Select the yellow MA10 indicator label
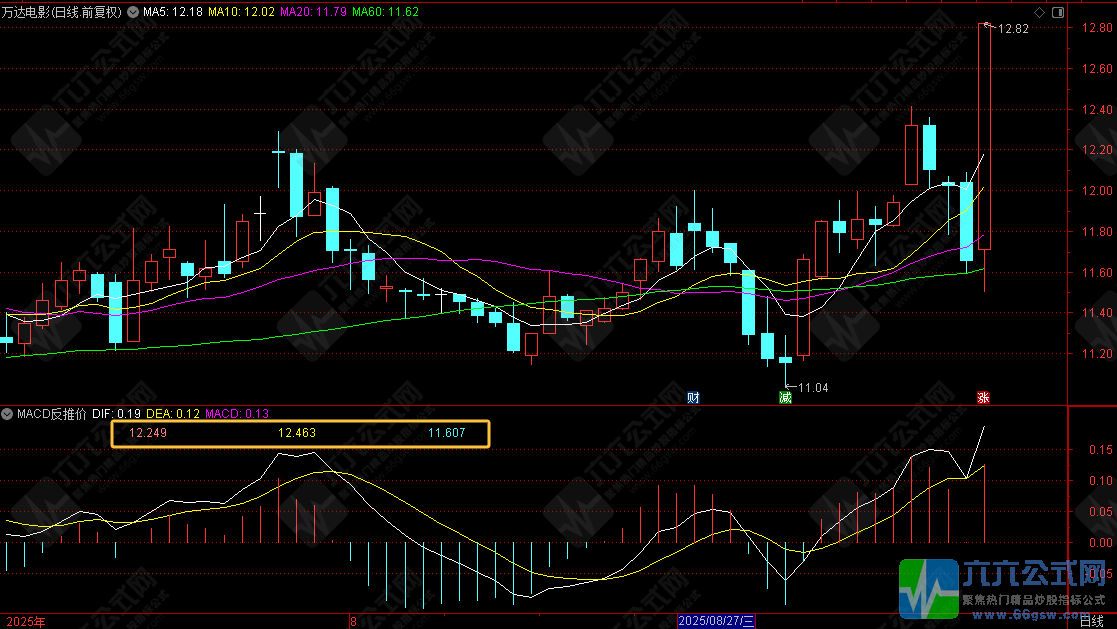 coord(243,13)
